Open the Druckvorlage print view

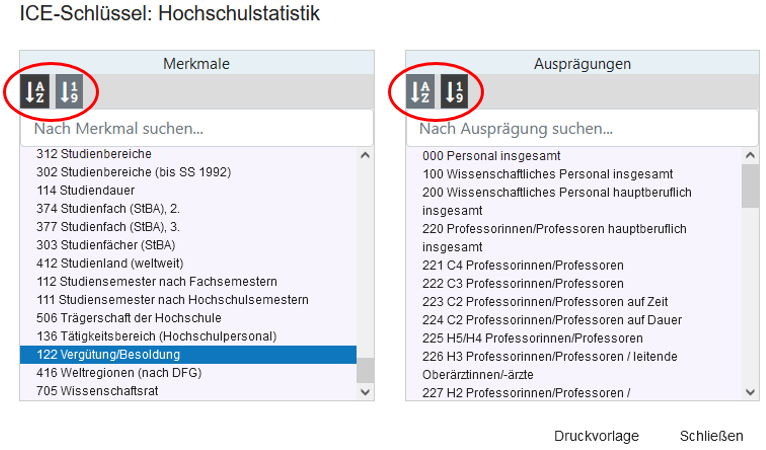click(x=596, y=436)
